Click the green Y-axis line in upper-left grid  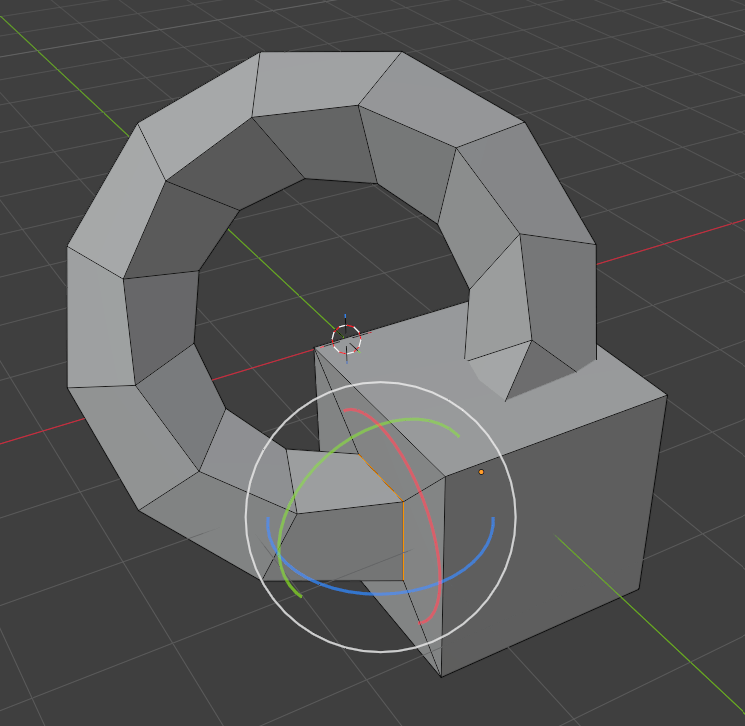click(x=64, y=76)
